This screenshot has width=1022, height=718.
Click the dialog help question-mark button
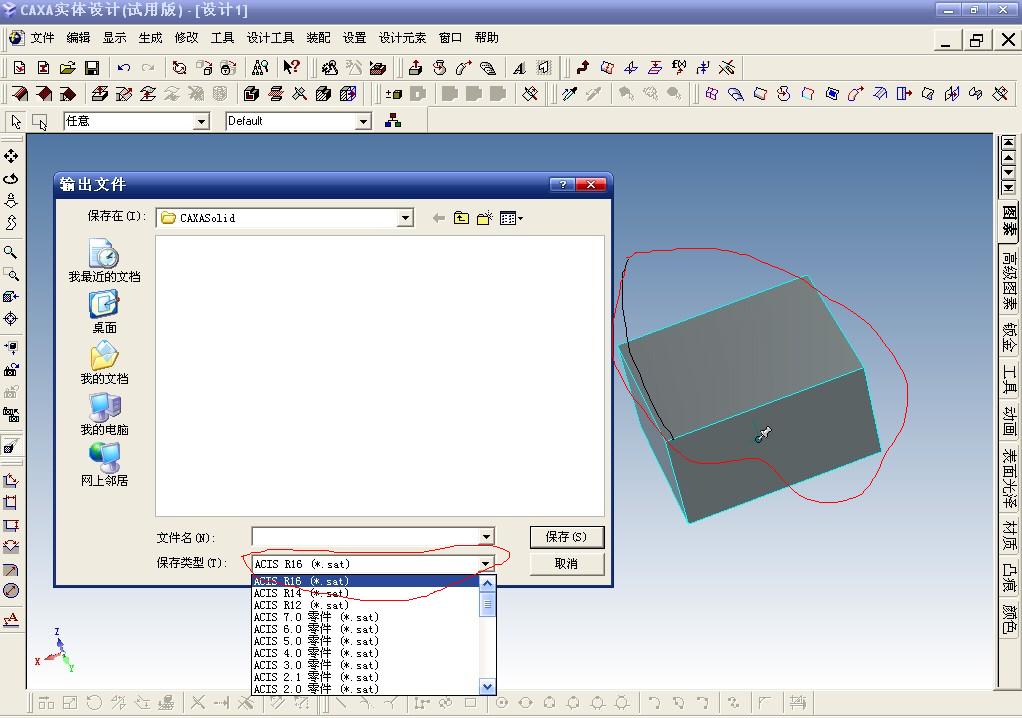click(562, 184)
